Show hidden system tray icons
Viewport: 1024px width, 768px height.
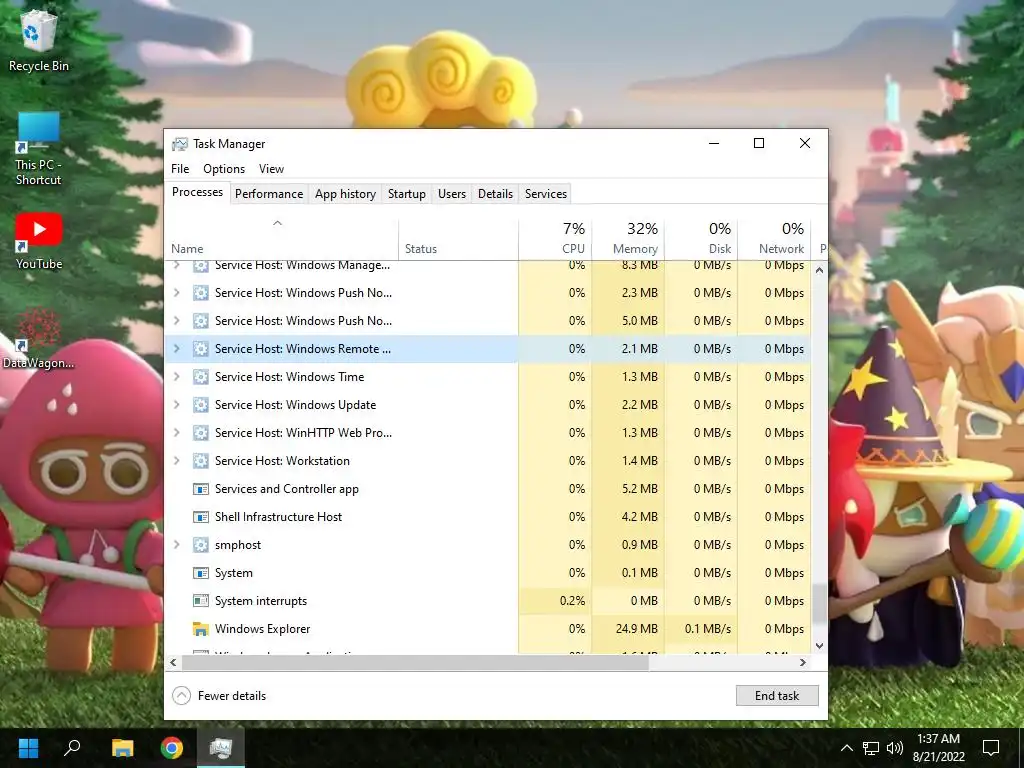tap(846, 748)
